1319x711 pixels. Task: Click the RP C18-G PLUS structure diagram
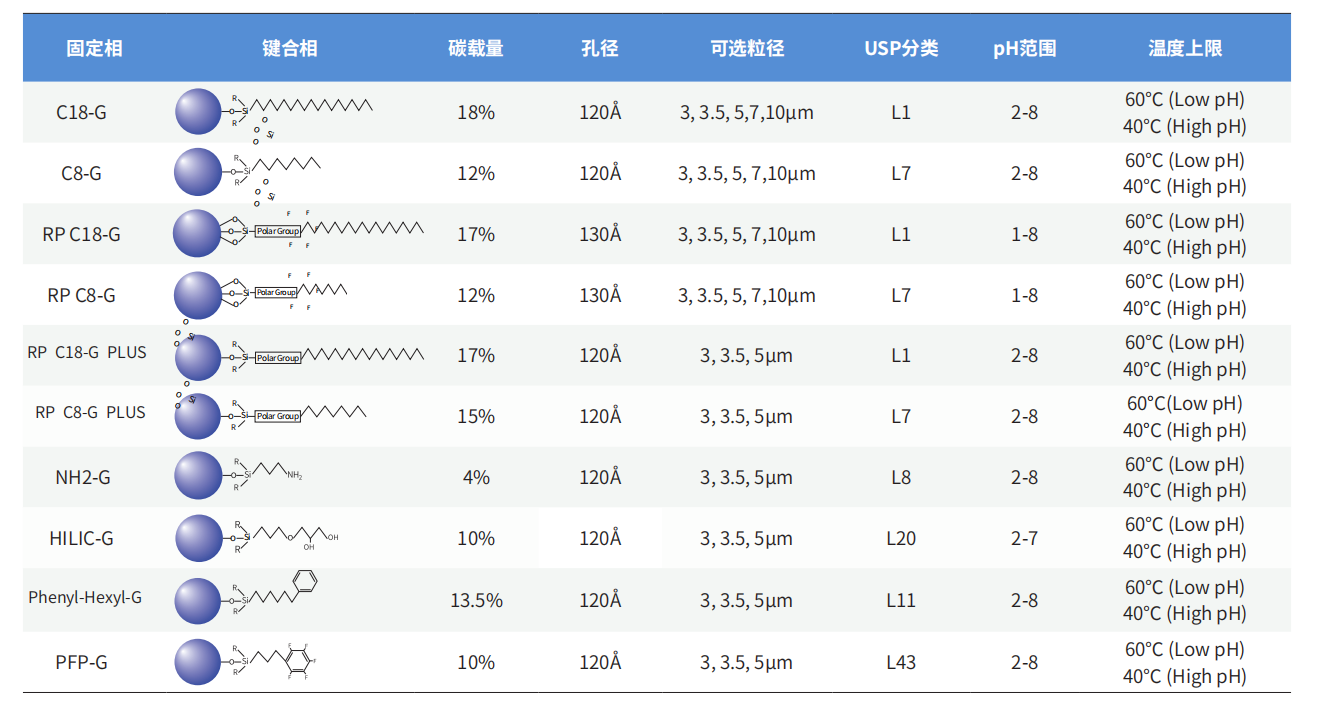[298, 356]
